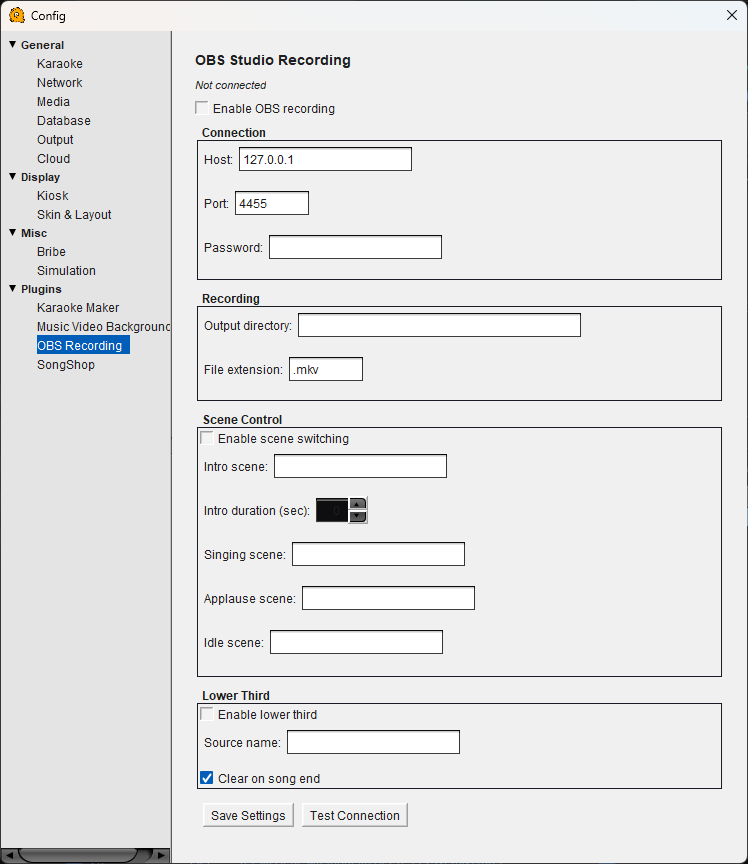Viewport: 748px width, 864px height.
Task: Tick Enable lower third
Action: point(207,714)
